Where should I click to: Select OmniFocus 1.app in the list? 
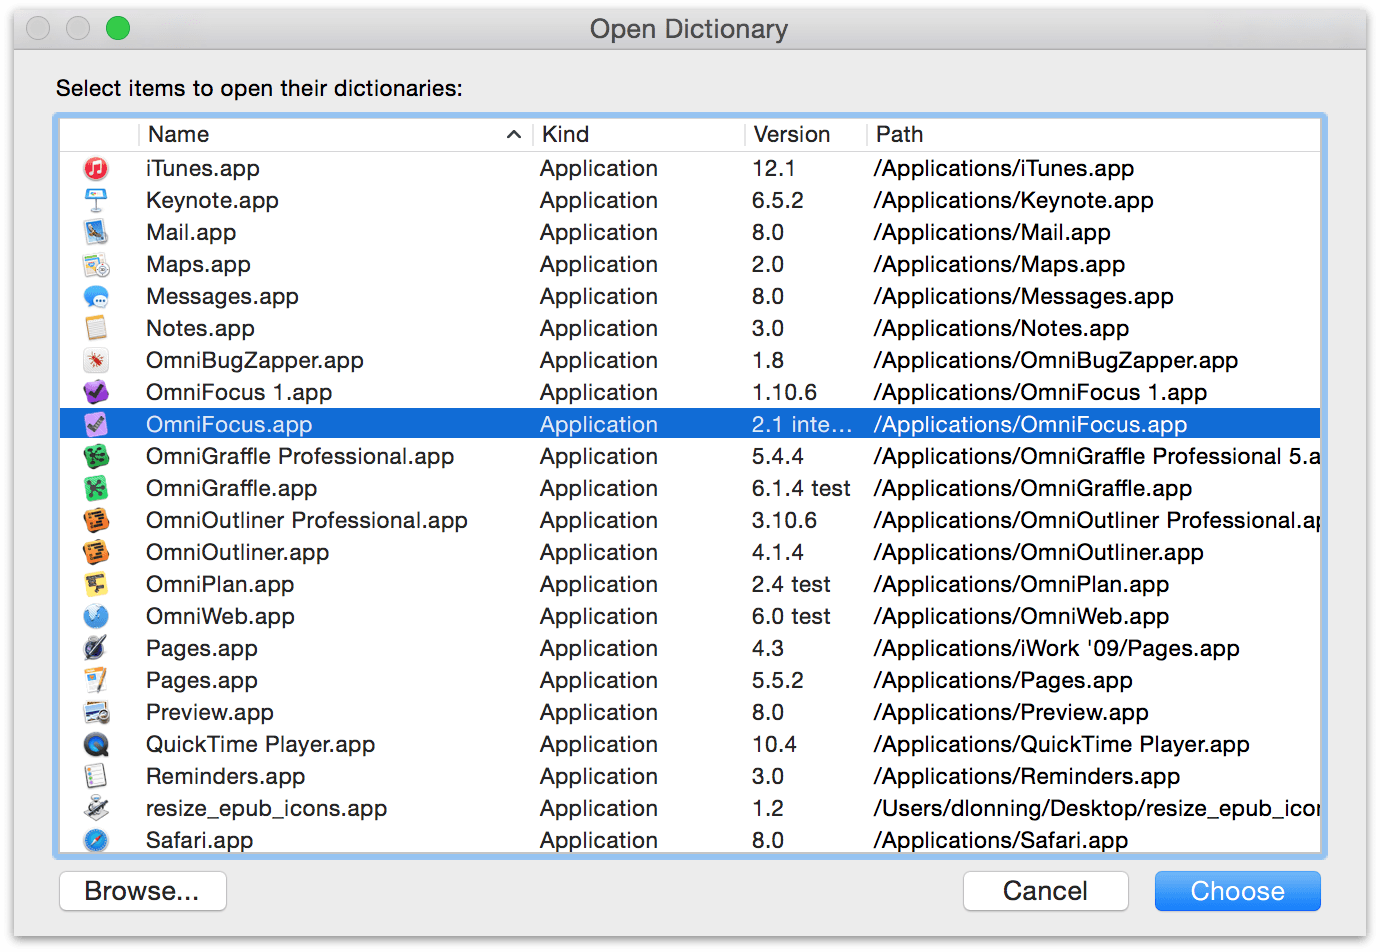(239, 392)
